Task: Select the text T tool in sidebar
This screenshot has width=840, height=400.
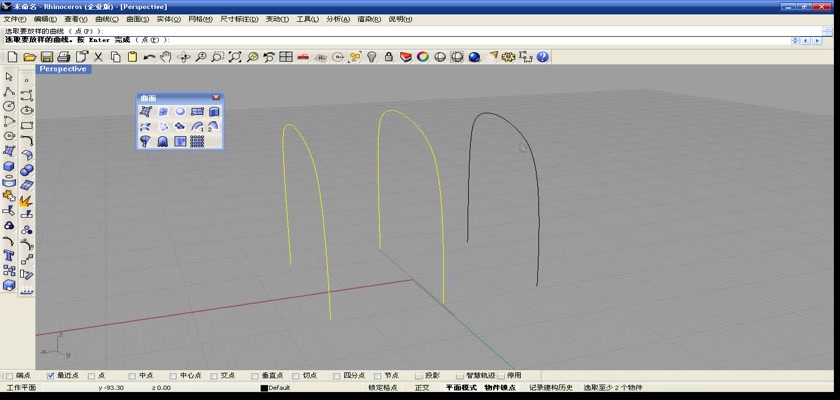Action: [9, 255]
